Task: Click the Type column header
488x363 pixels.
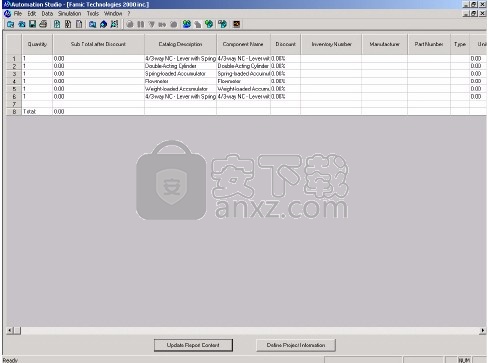Action: (460, 44)
